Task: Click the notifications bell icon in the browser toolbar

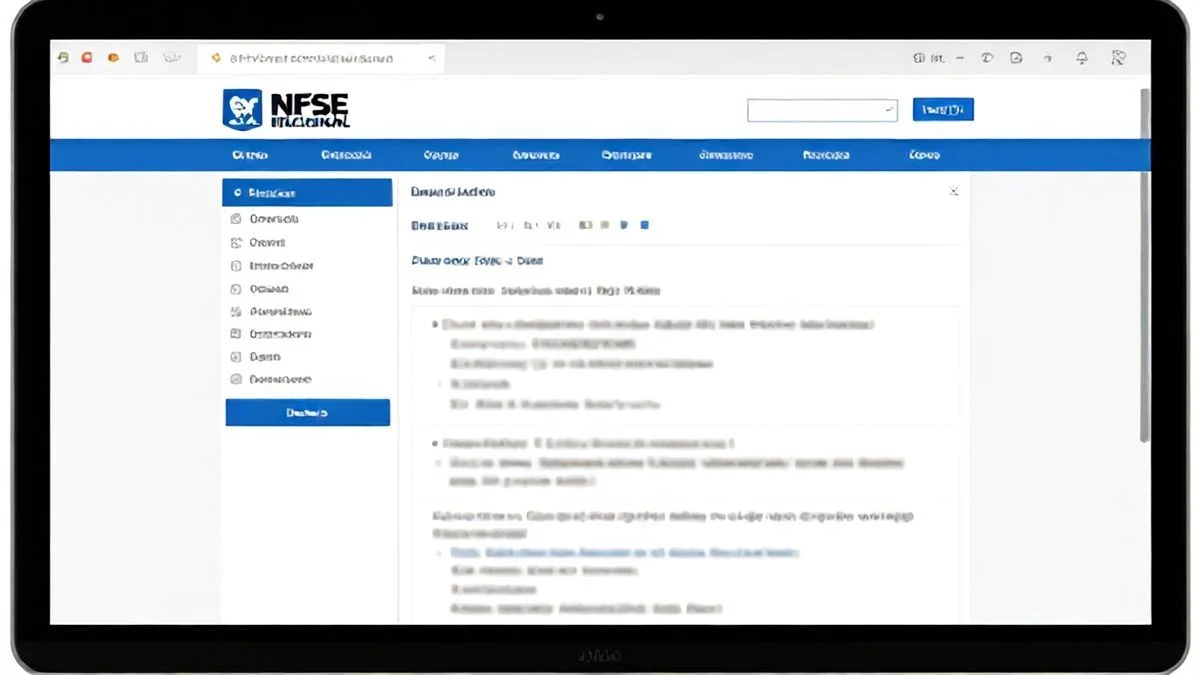Action: 1081,58
